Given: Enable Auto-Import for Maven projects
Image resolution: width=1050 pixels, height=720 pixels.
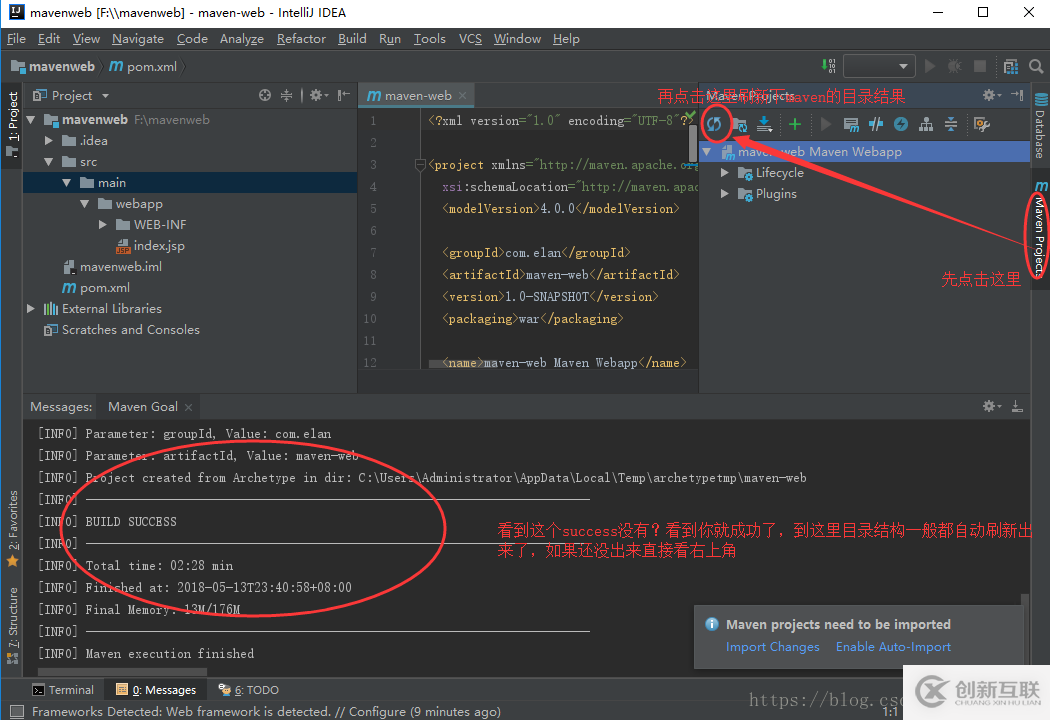Looking at the screenshot, I should click(x=893, y=647).
